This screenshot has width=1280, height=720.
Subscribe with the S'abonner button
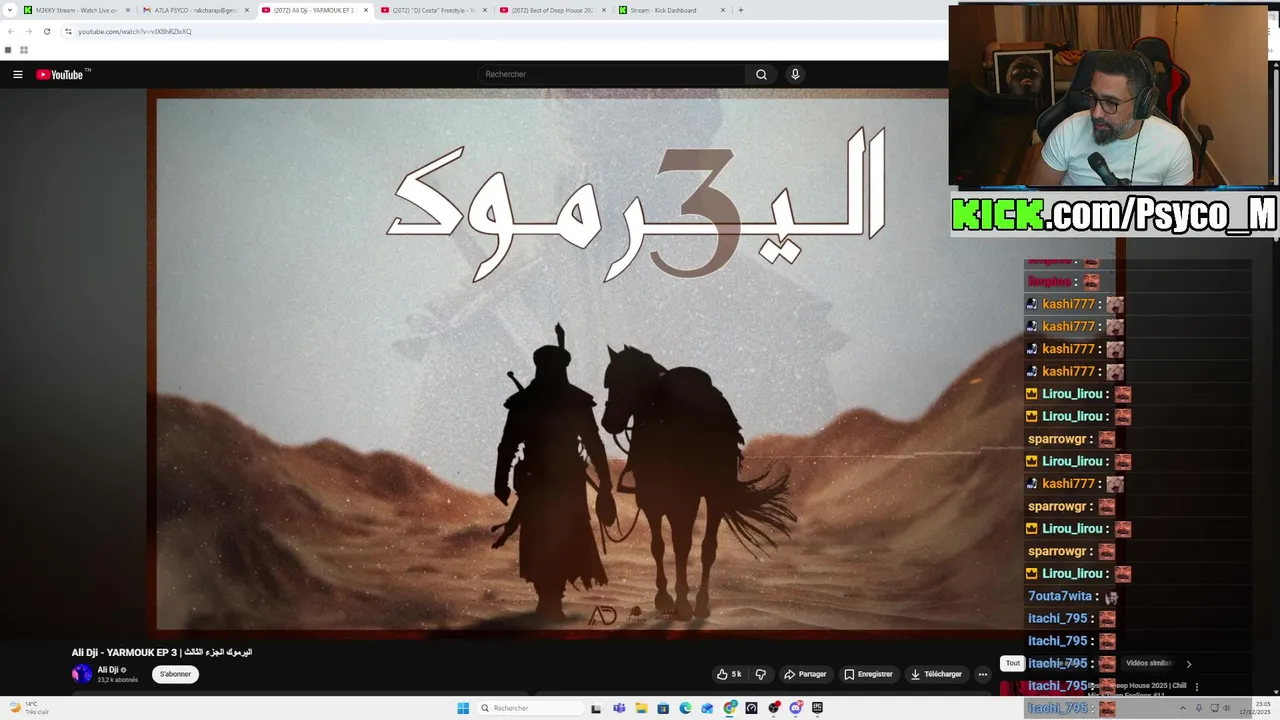click(x=175, y=674)
